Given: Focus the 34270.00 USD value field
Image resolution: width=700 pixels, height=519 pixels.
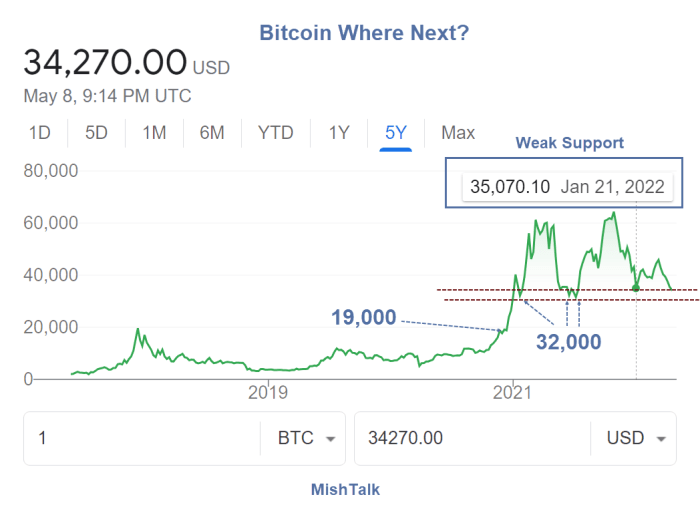Looking at the screenshot, I should click(470, 438).
